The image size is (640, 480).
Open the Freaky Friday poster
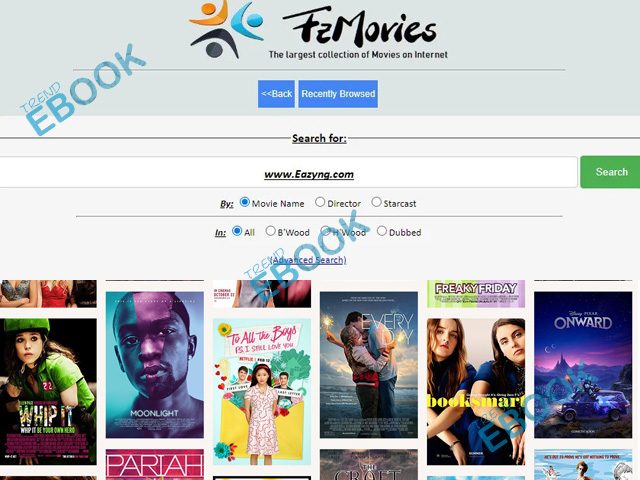click(476, 294)
